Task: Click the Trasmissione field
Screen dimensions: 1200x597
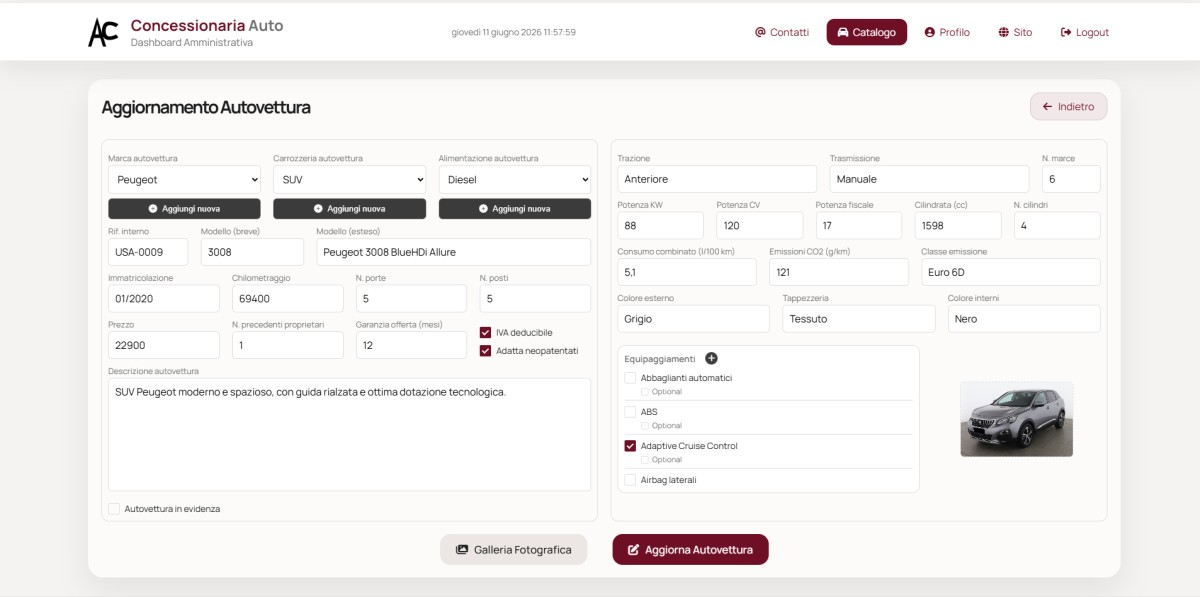Action: [929, 179]
